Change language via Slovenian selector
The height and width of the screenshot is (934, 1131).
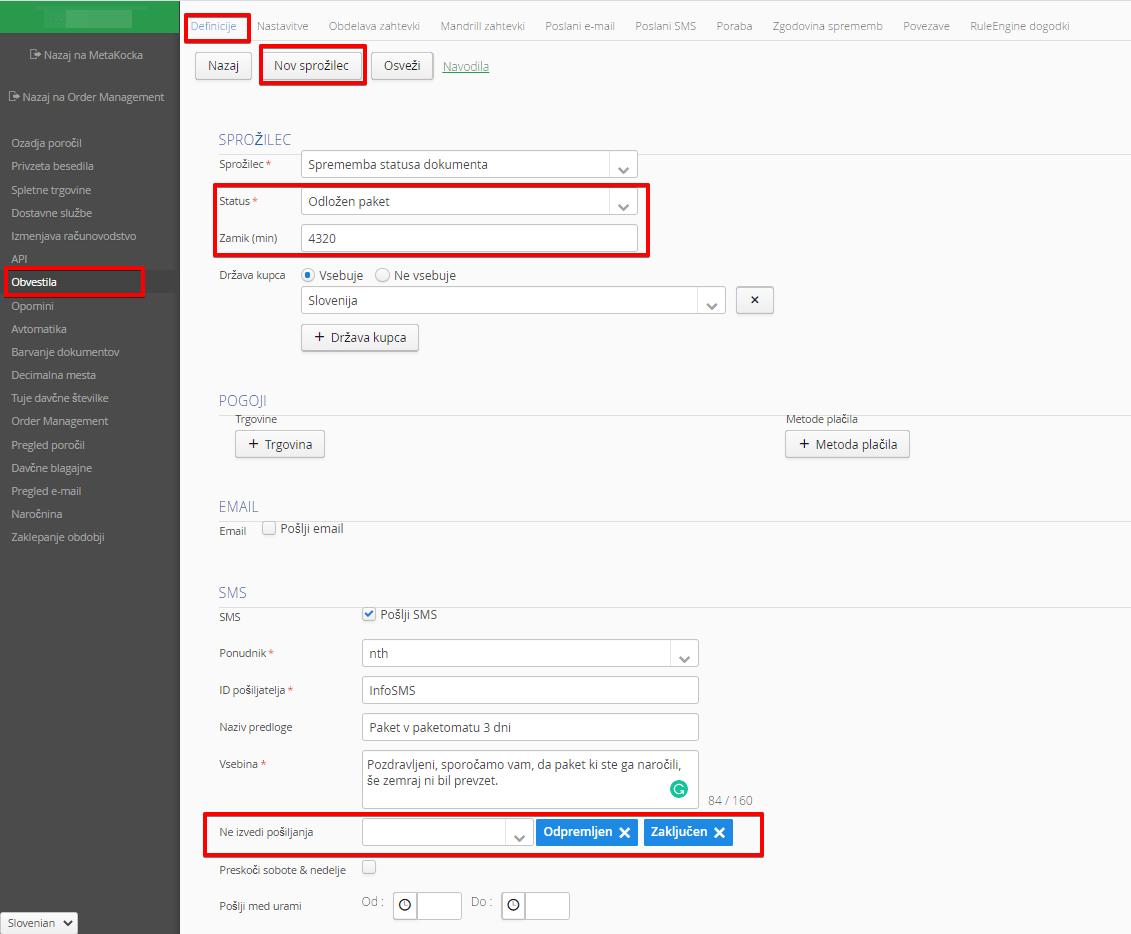pyautogui.click(x=40, y=923)
